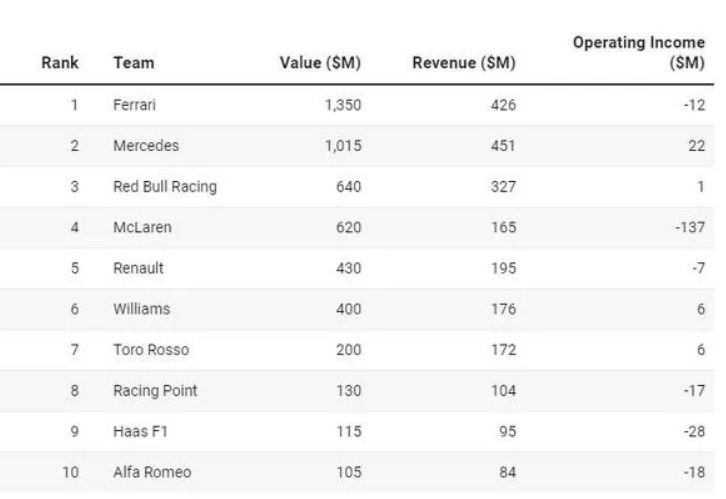
Task: Select Mercedes' 451 revenue cell
Action: (x=503, y=146)
